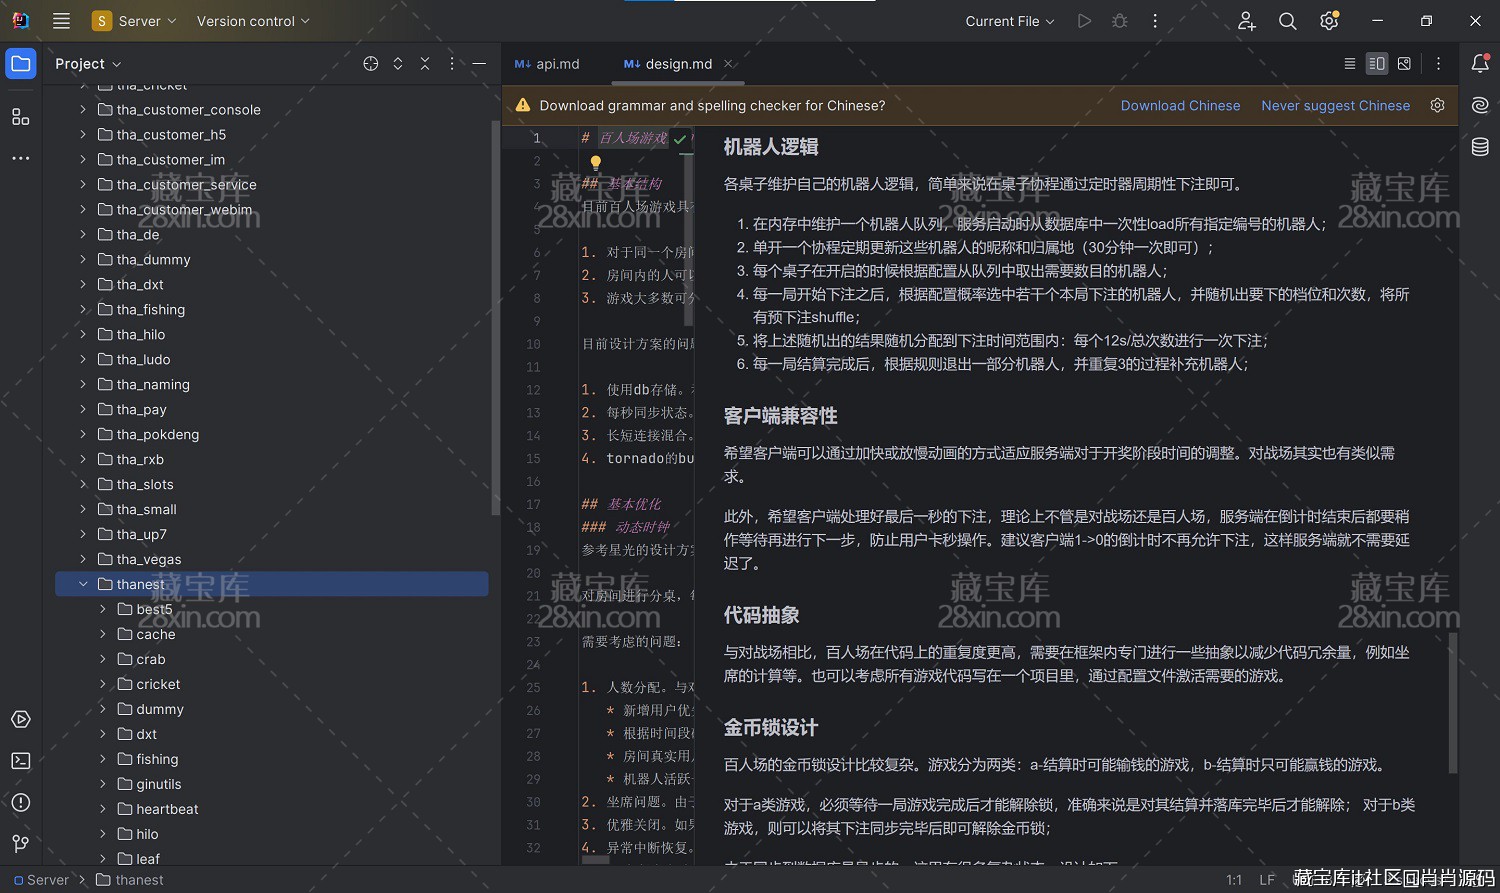1500x893 pixels.
Task: Expand the heartbeat folder
Action: click(x=103, y=809)
